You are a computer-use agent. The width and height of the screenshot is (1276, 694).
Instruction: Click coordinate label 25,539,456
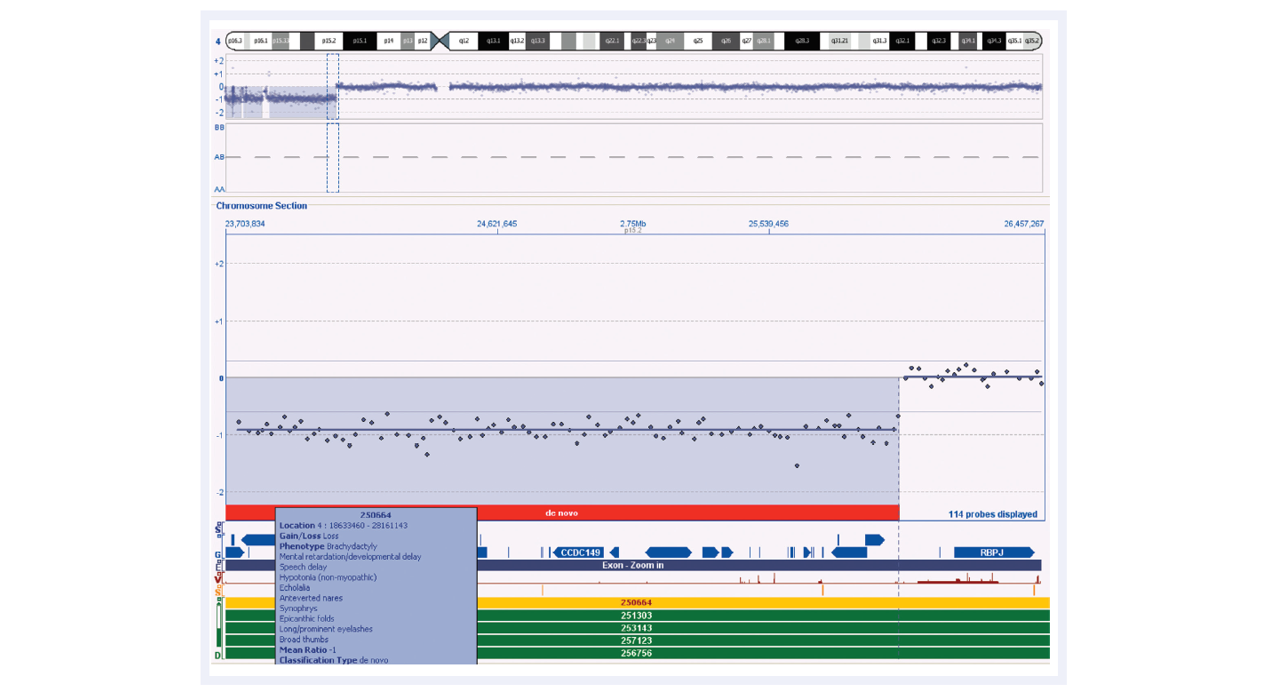[x=768, y=224]
